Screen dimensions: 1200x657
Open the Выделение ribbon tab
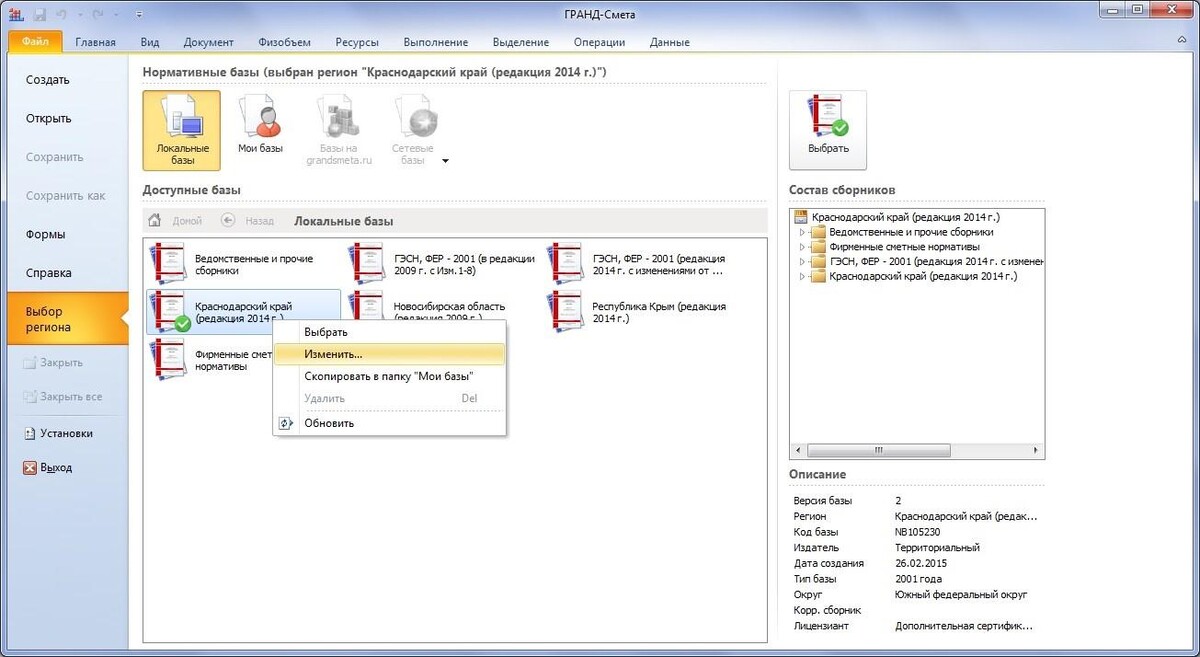pyautogui.click(x=520, y=42)
